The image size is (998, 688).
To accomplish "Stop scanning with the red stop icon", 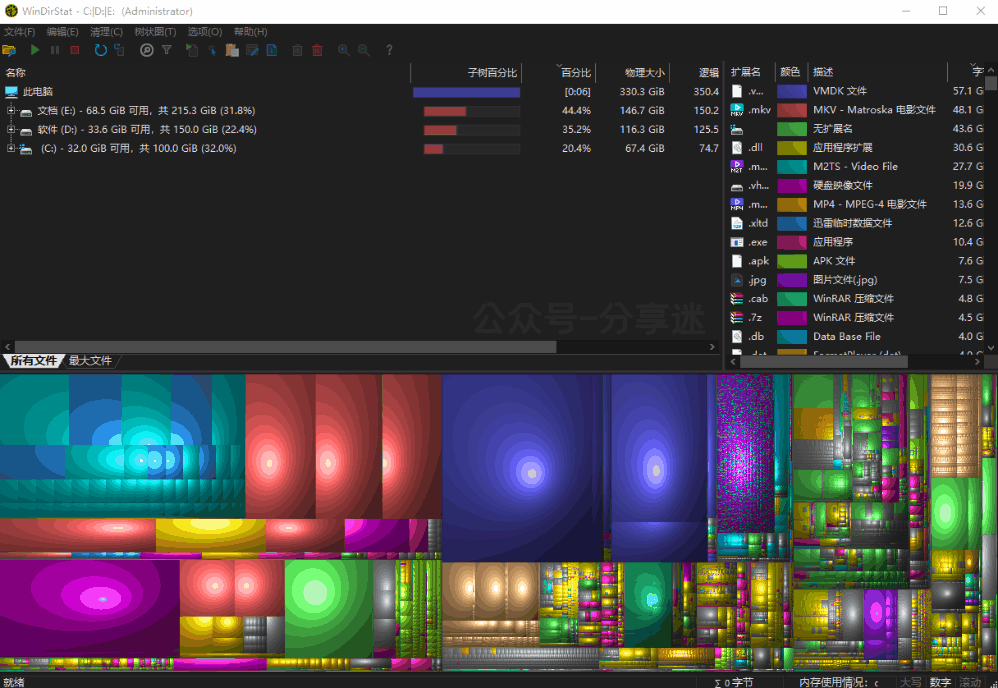I will point(74,49).
